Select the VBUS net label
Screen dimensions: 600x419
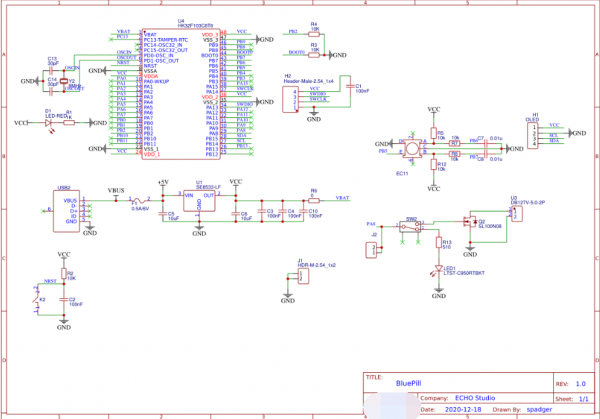click(116, 189)
